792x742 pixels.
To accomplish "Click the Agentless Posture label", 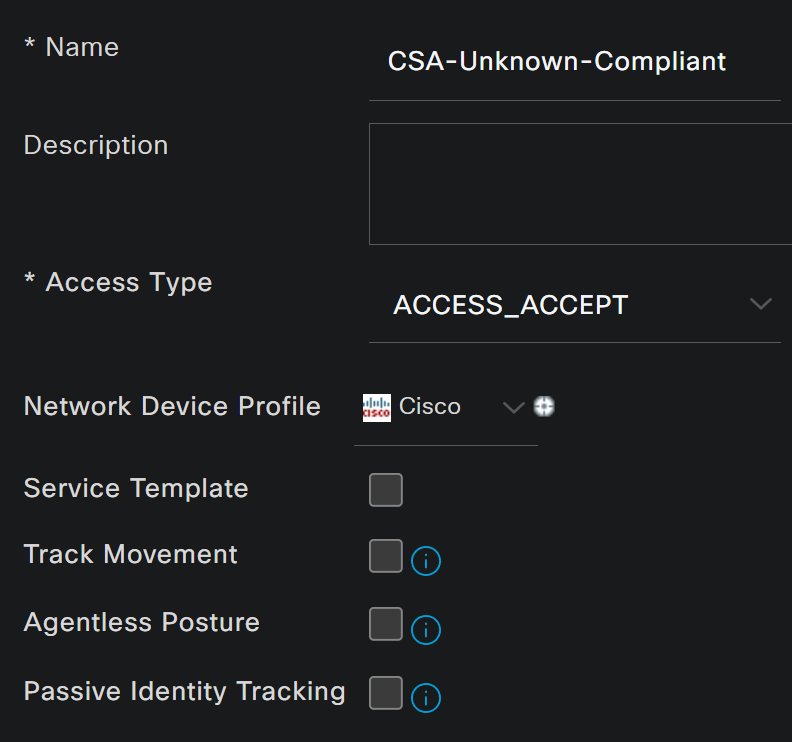I will point(141,622).
